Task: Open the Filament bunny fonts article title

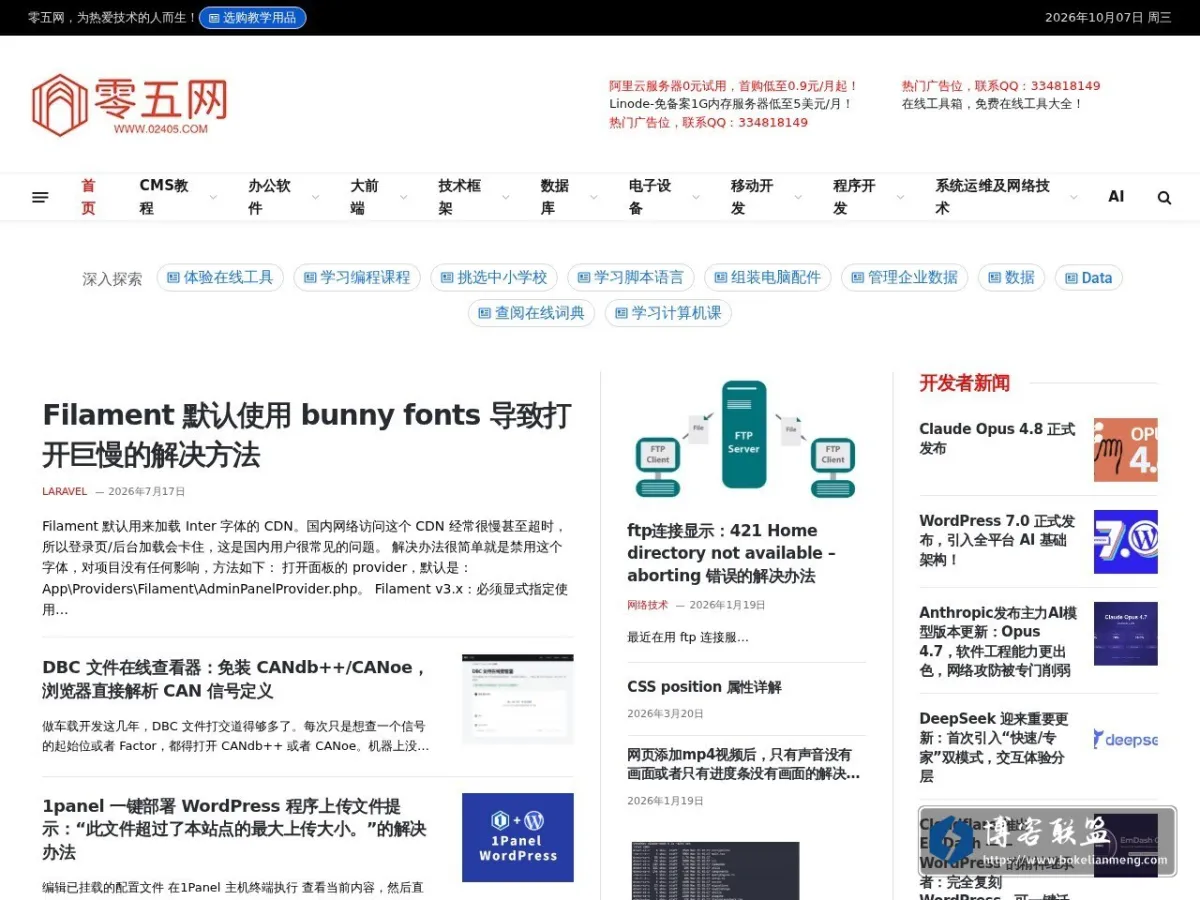Action: click(307, 434)
